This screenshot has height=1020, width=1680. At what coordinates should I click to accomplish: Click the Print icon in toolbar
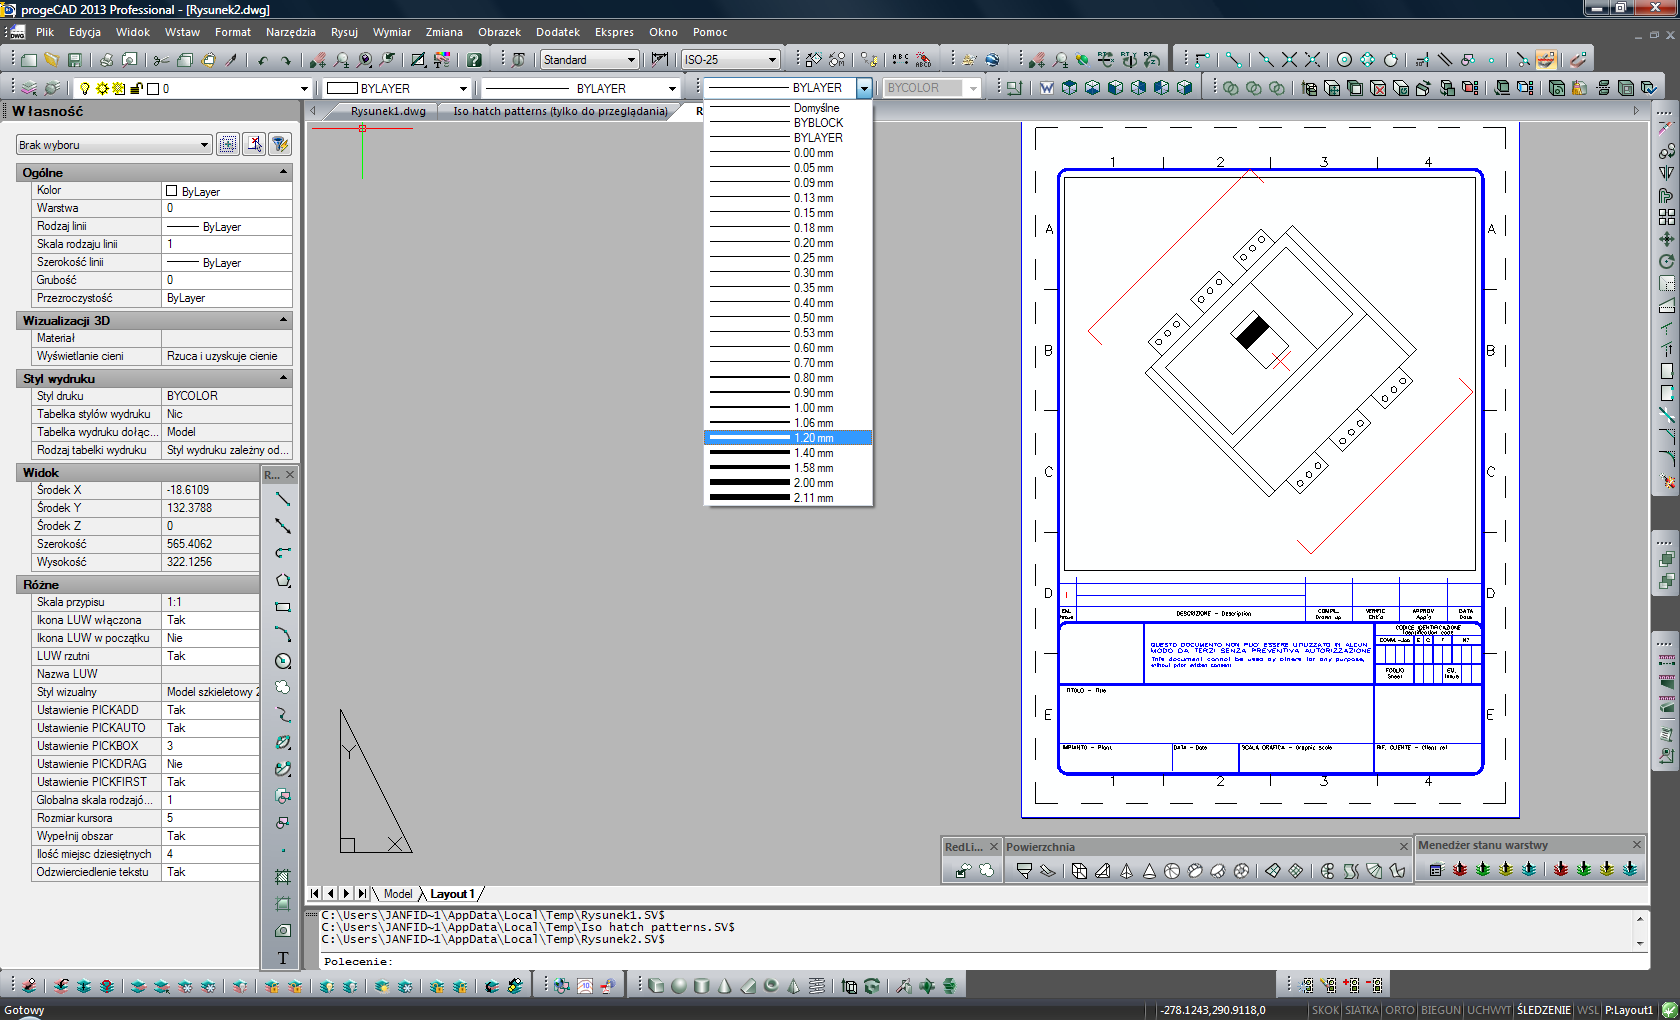pos(106,60)
